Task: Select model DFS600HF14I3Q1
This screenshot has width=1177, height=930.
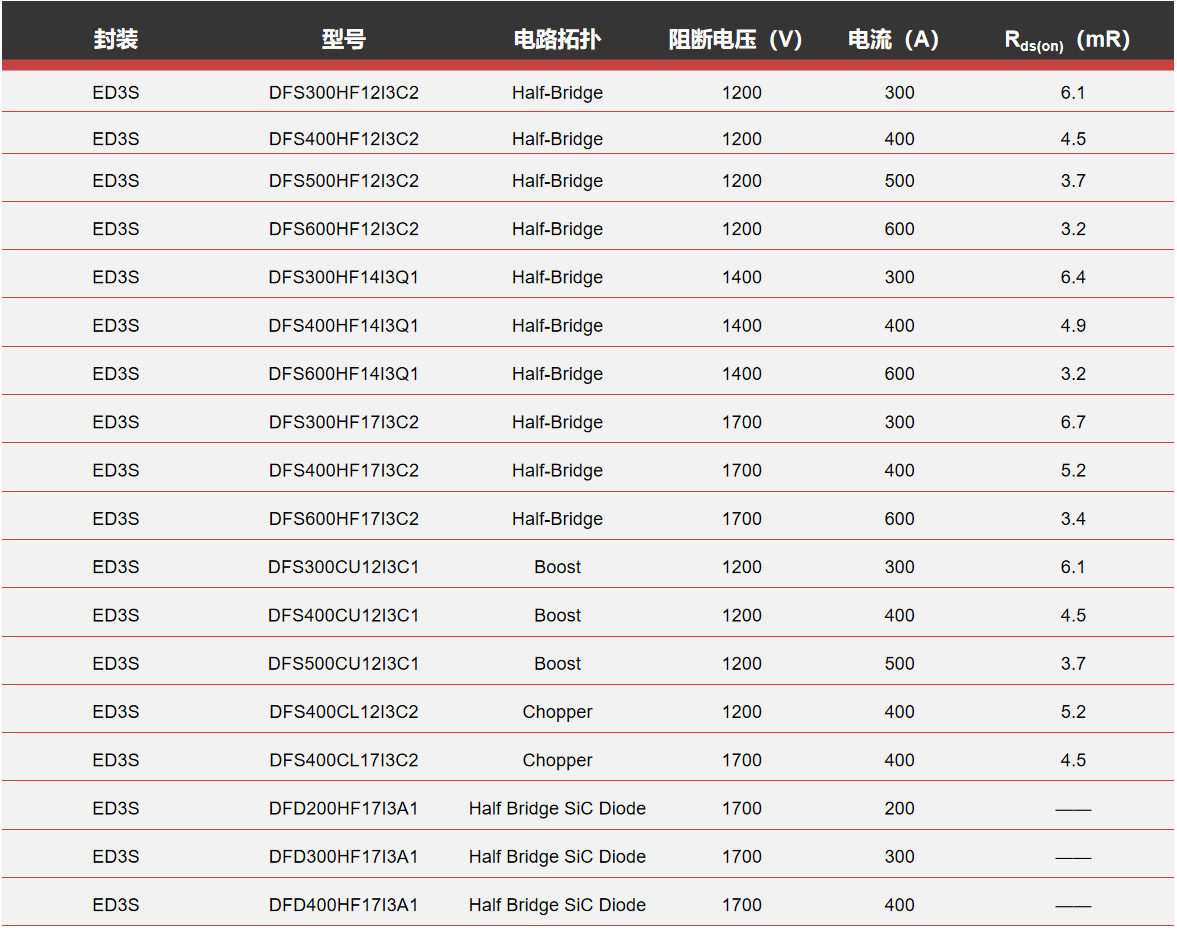Action: [344, 374]
